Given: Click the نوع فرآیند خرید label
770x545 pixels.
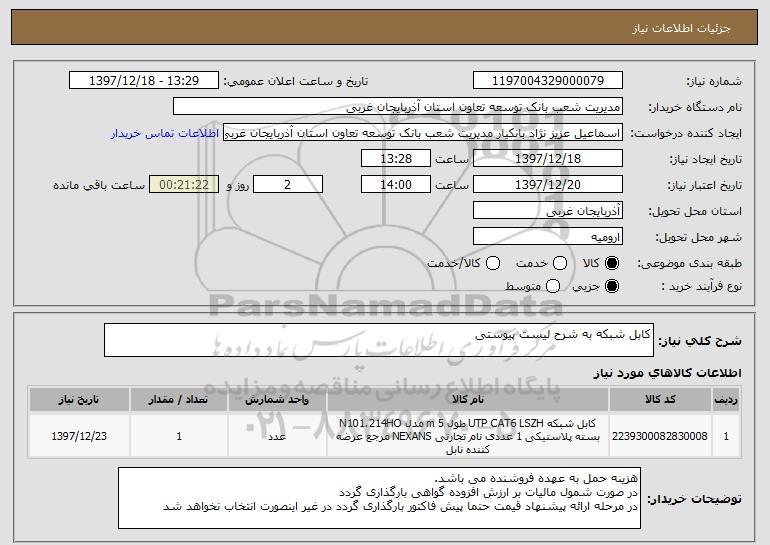Looking at the screenshot, I should tap(701, 286).
